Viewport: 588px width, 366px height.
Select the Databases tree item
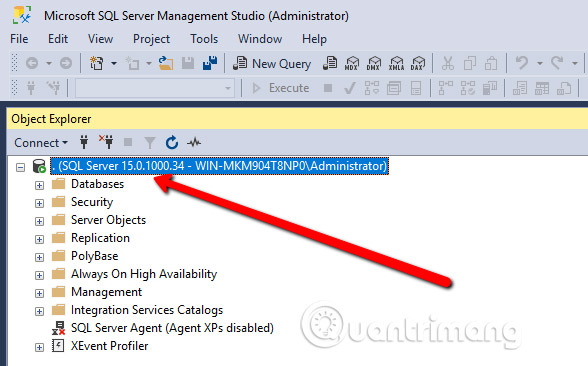point(98,184)
